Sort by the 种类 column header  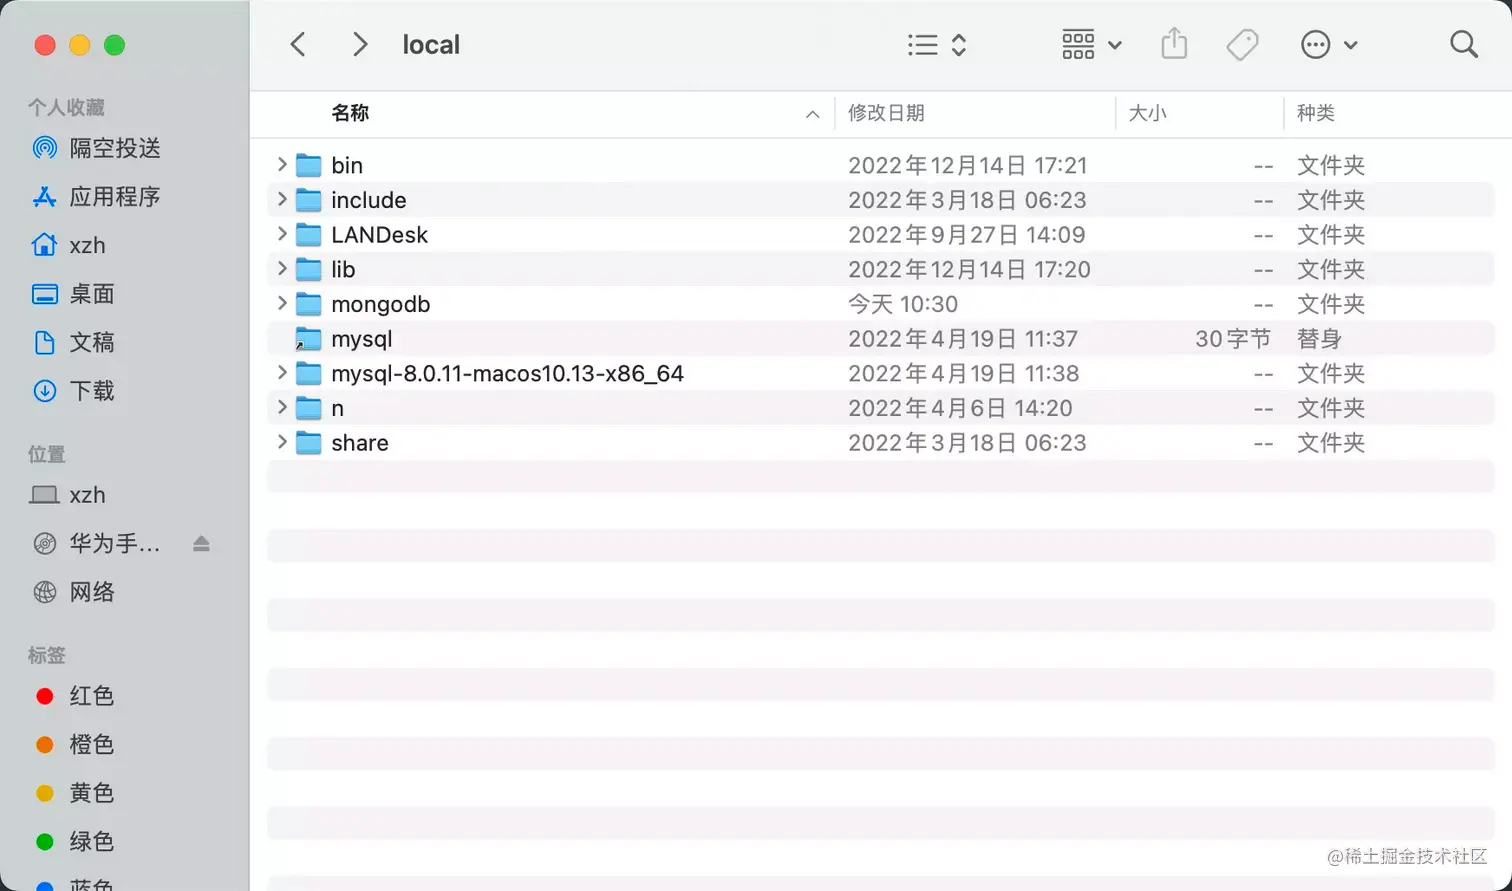(x=1316, y=113)
